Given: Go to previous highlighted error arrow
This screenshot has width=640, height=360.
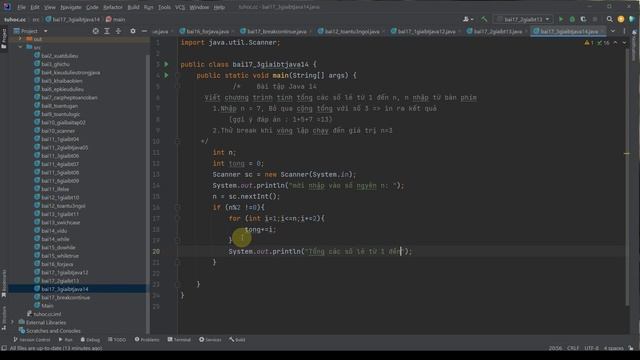Looking at the screenshot, I should (x=616, y=42).
